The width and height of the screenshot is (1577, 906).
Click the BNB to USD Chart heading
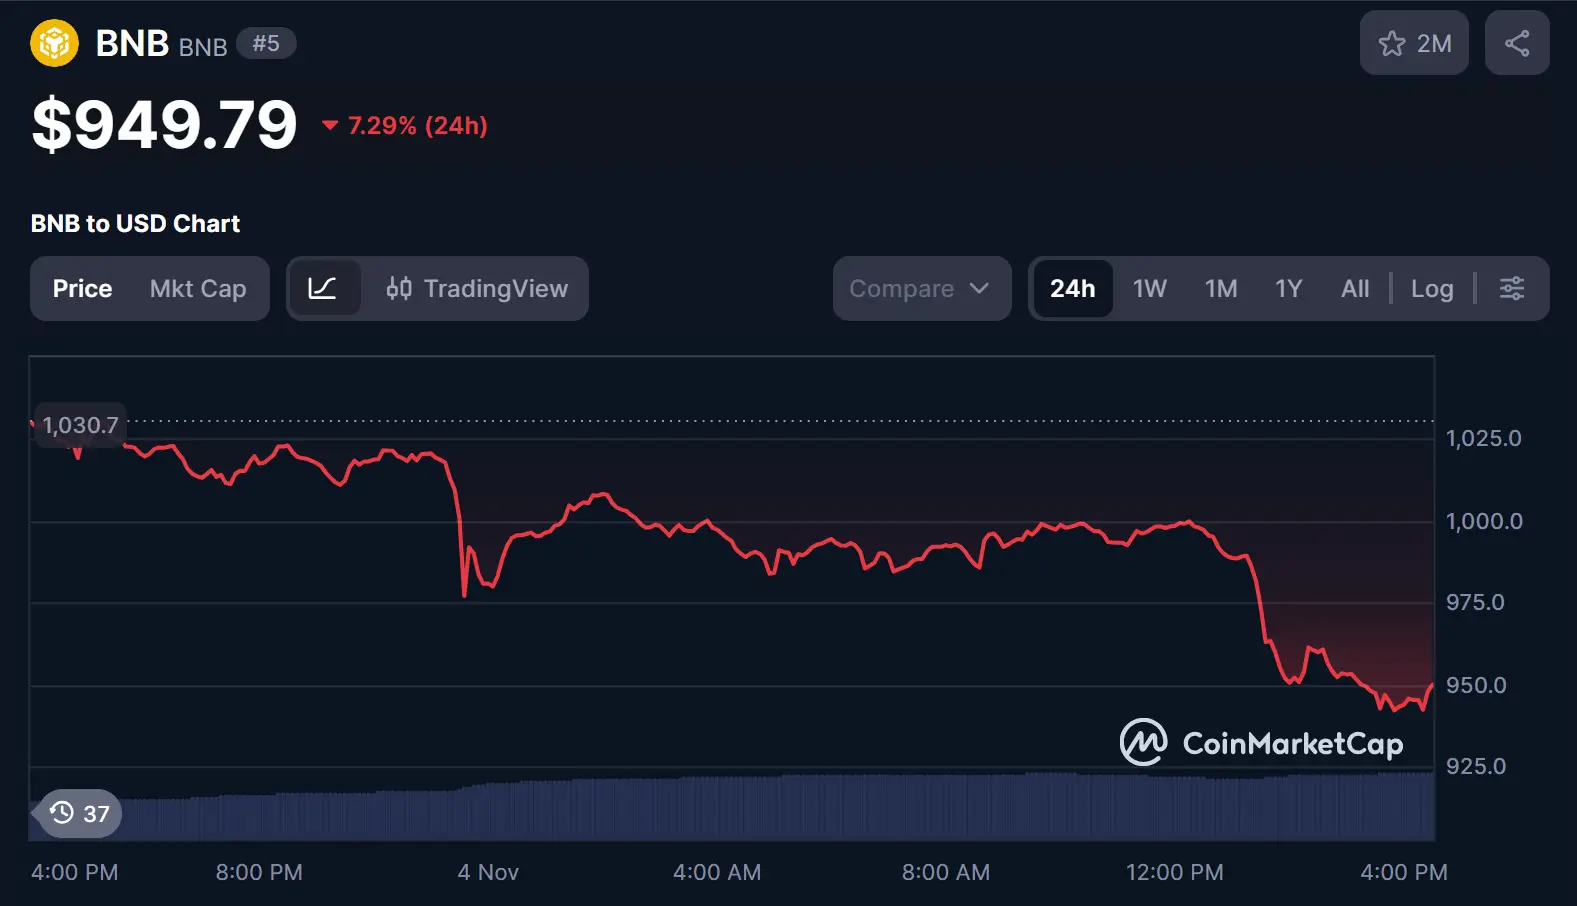(x=135, y=223)
